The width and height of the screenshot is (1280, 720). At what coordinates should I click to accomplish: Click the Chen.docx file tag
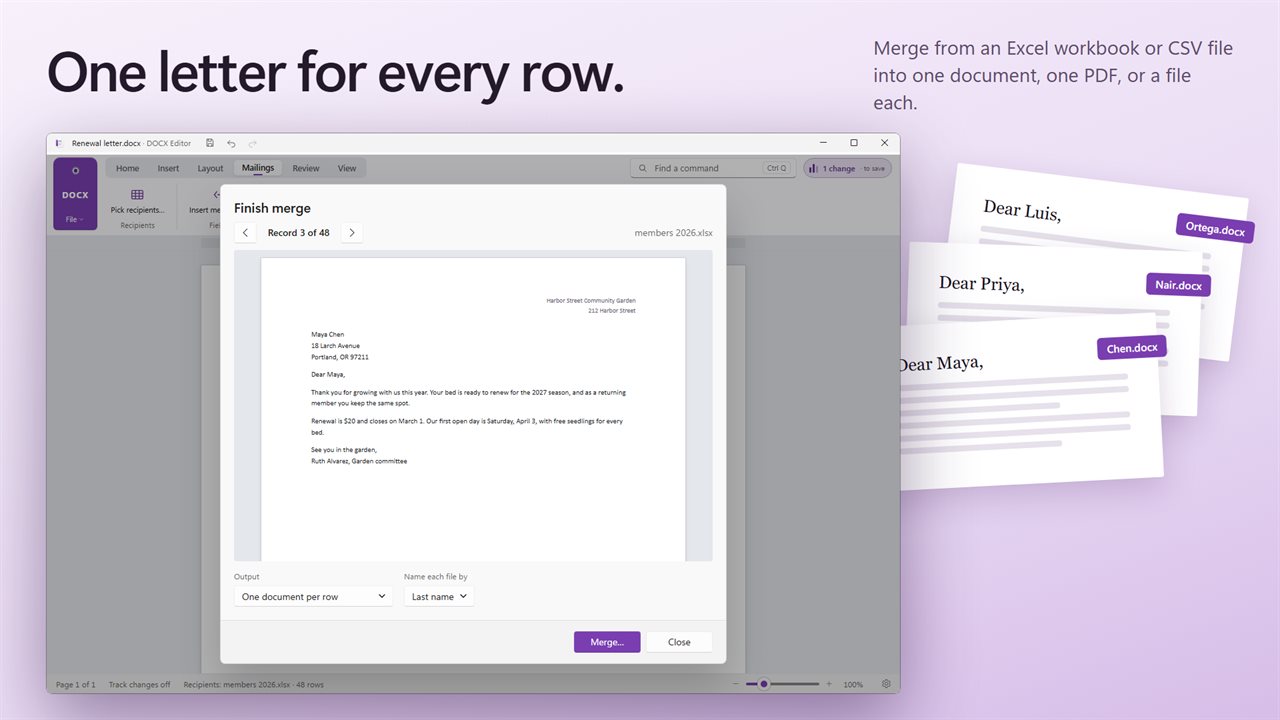point(1132,348)
